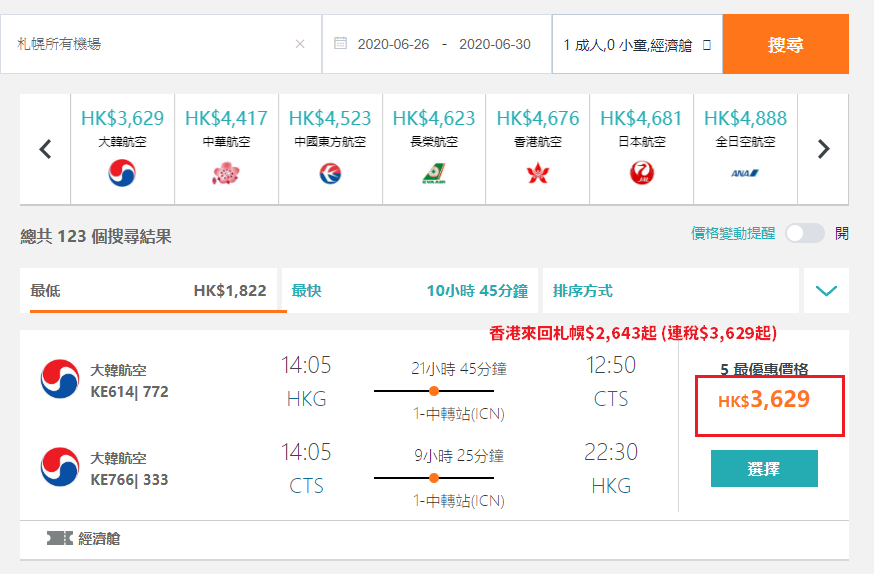The height and width of the screenshot is (574, 874).
Task: Select the EVA Air logo
Action: click(434, 173)
